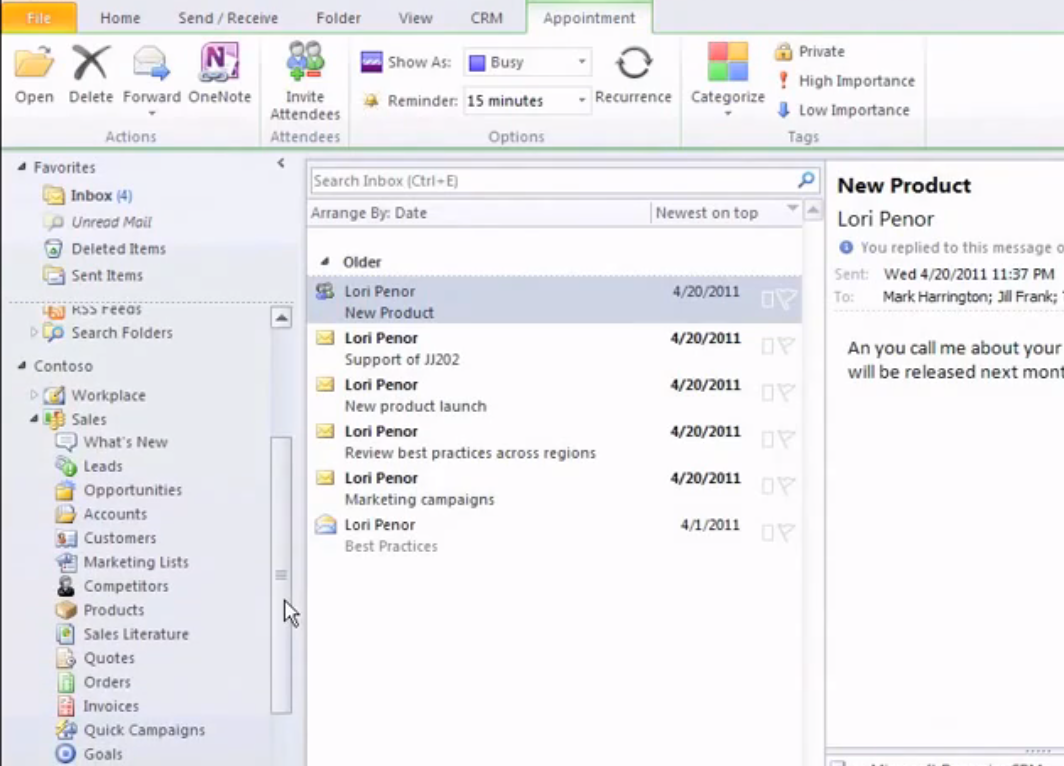Switch to the Folder tab

tap(338, 18)
